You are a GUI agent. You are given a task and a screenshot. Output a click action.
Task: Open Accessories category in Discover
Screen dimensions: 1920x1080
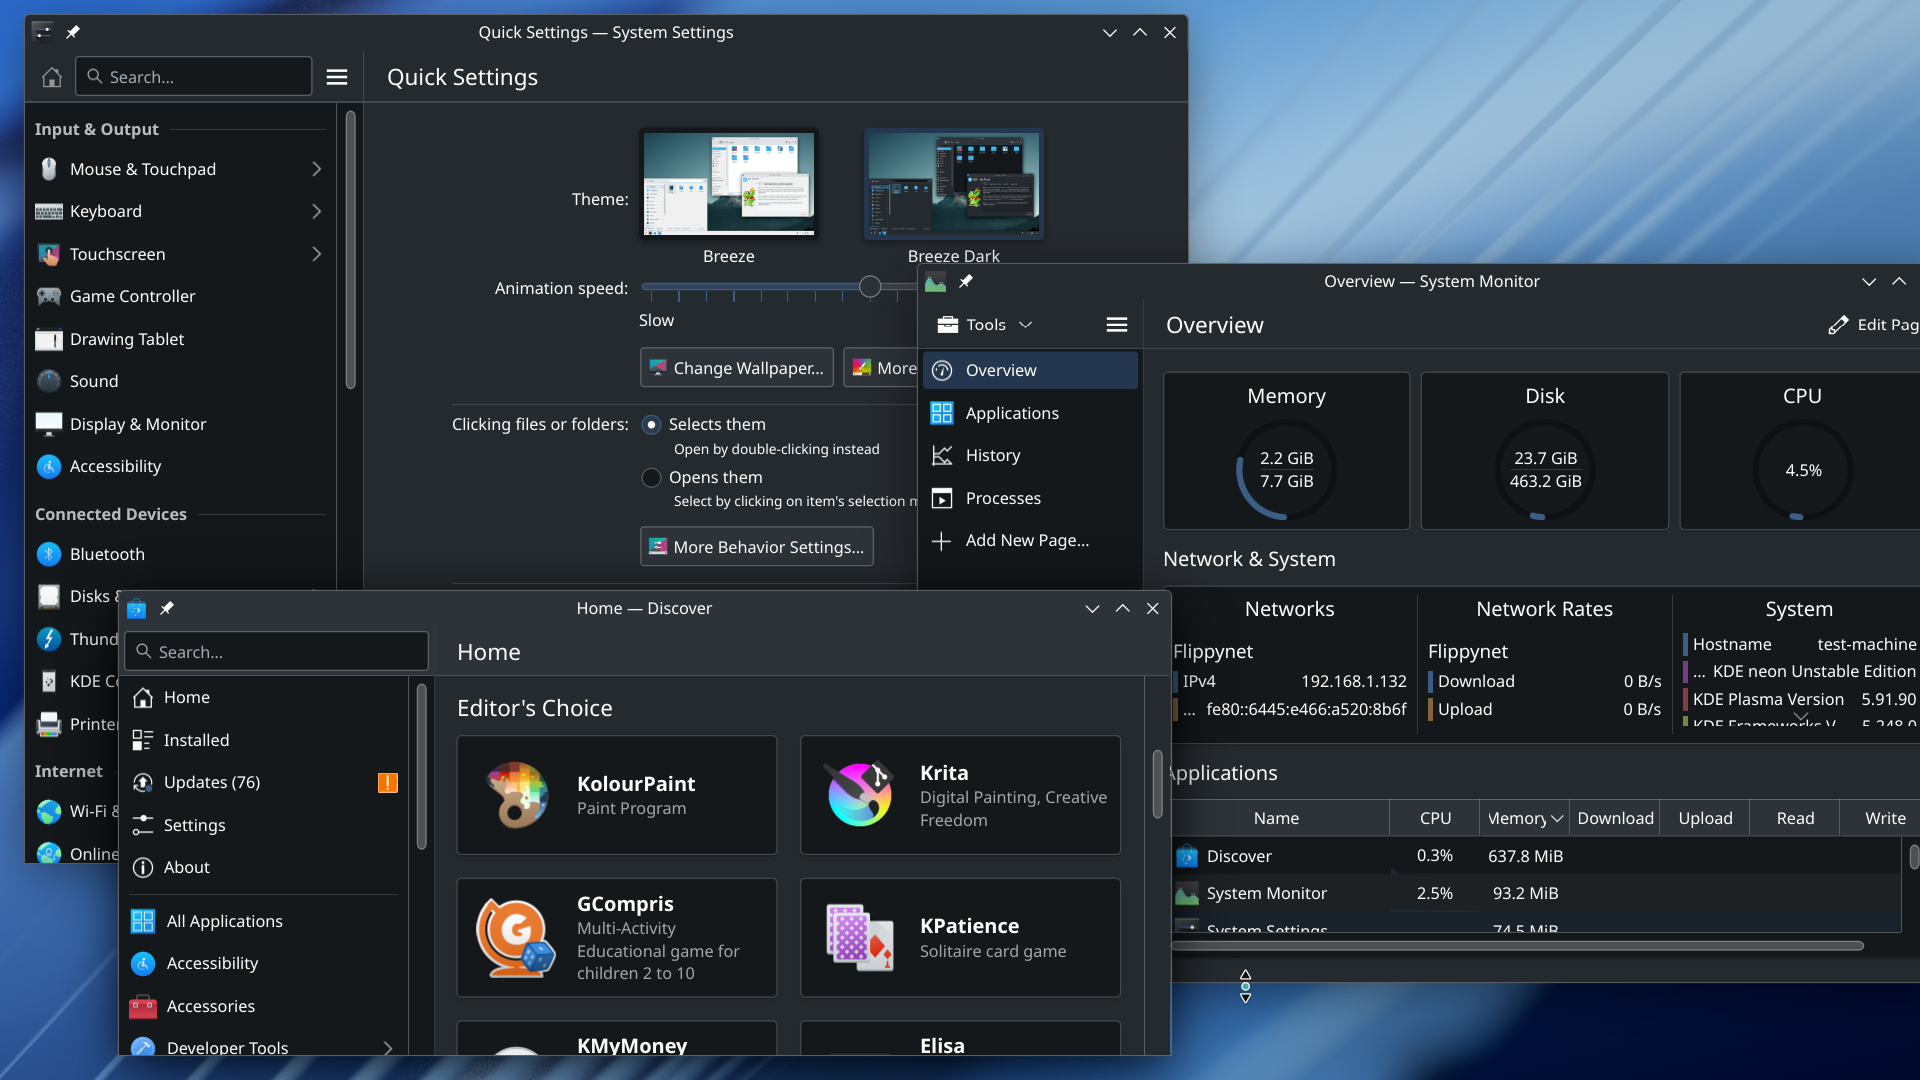[265, 1006]
